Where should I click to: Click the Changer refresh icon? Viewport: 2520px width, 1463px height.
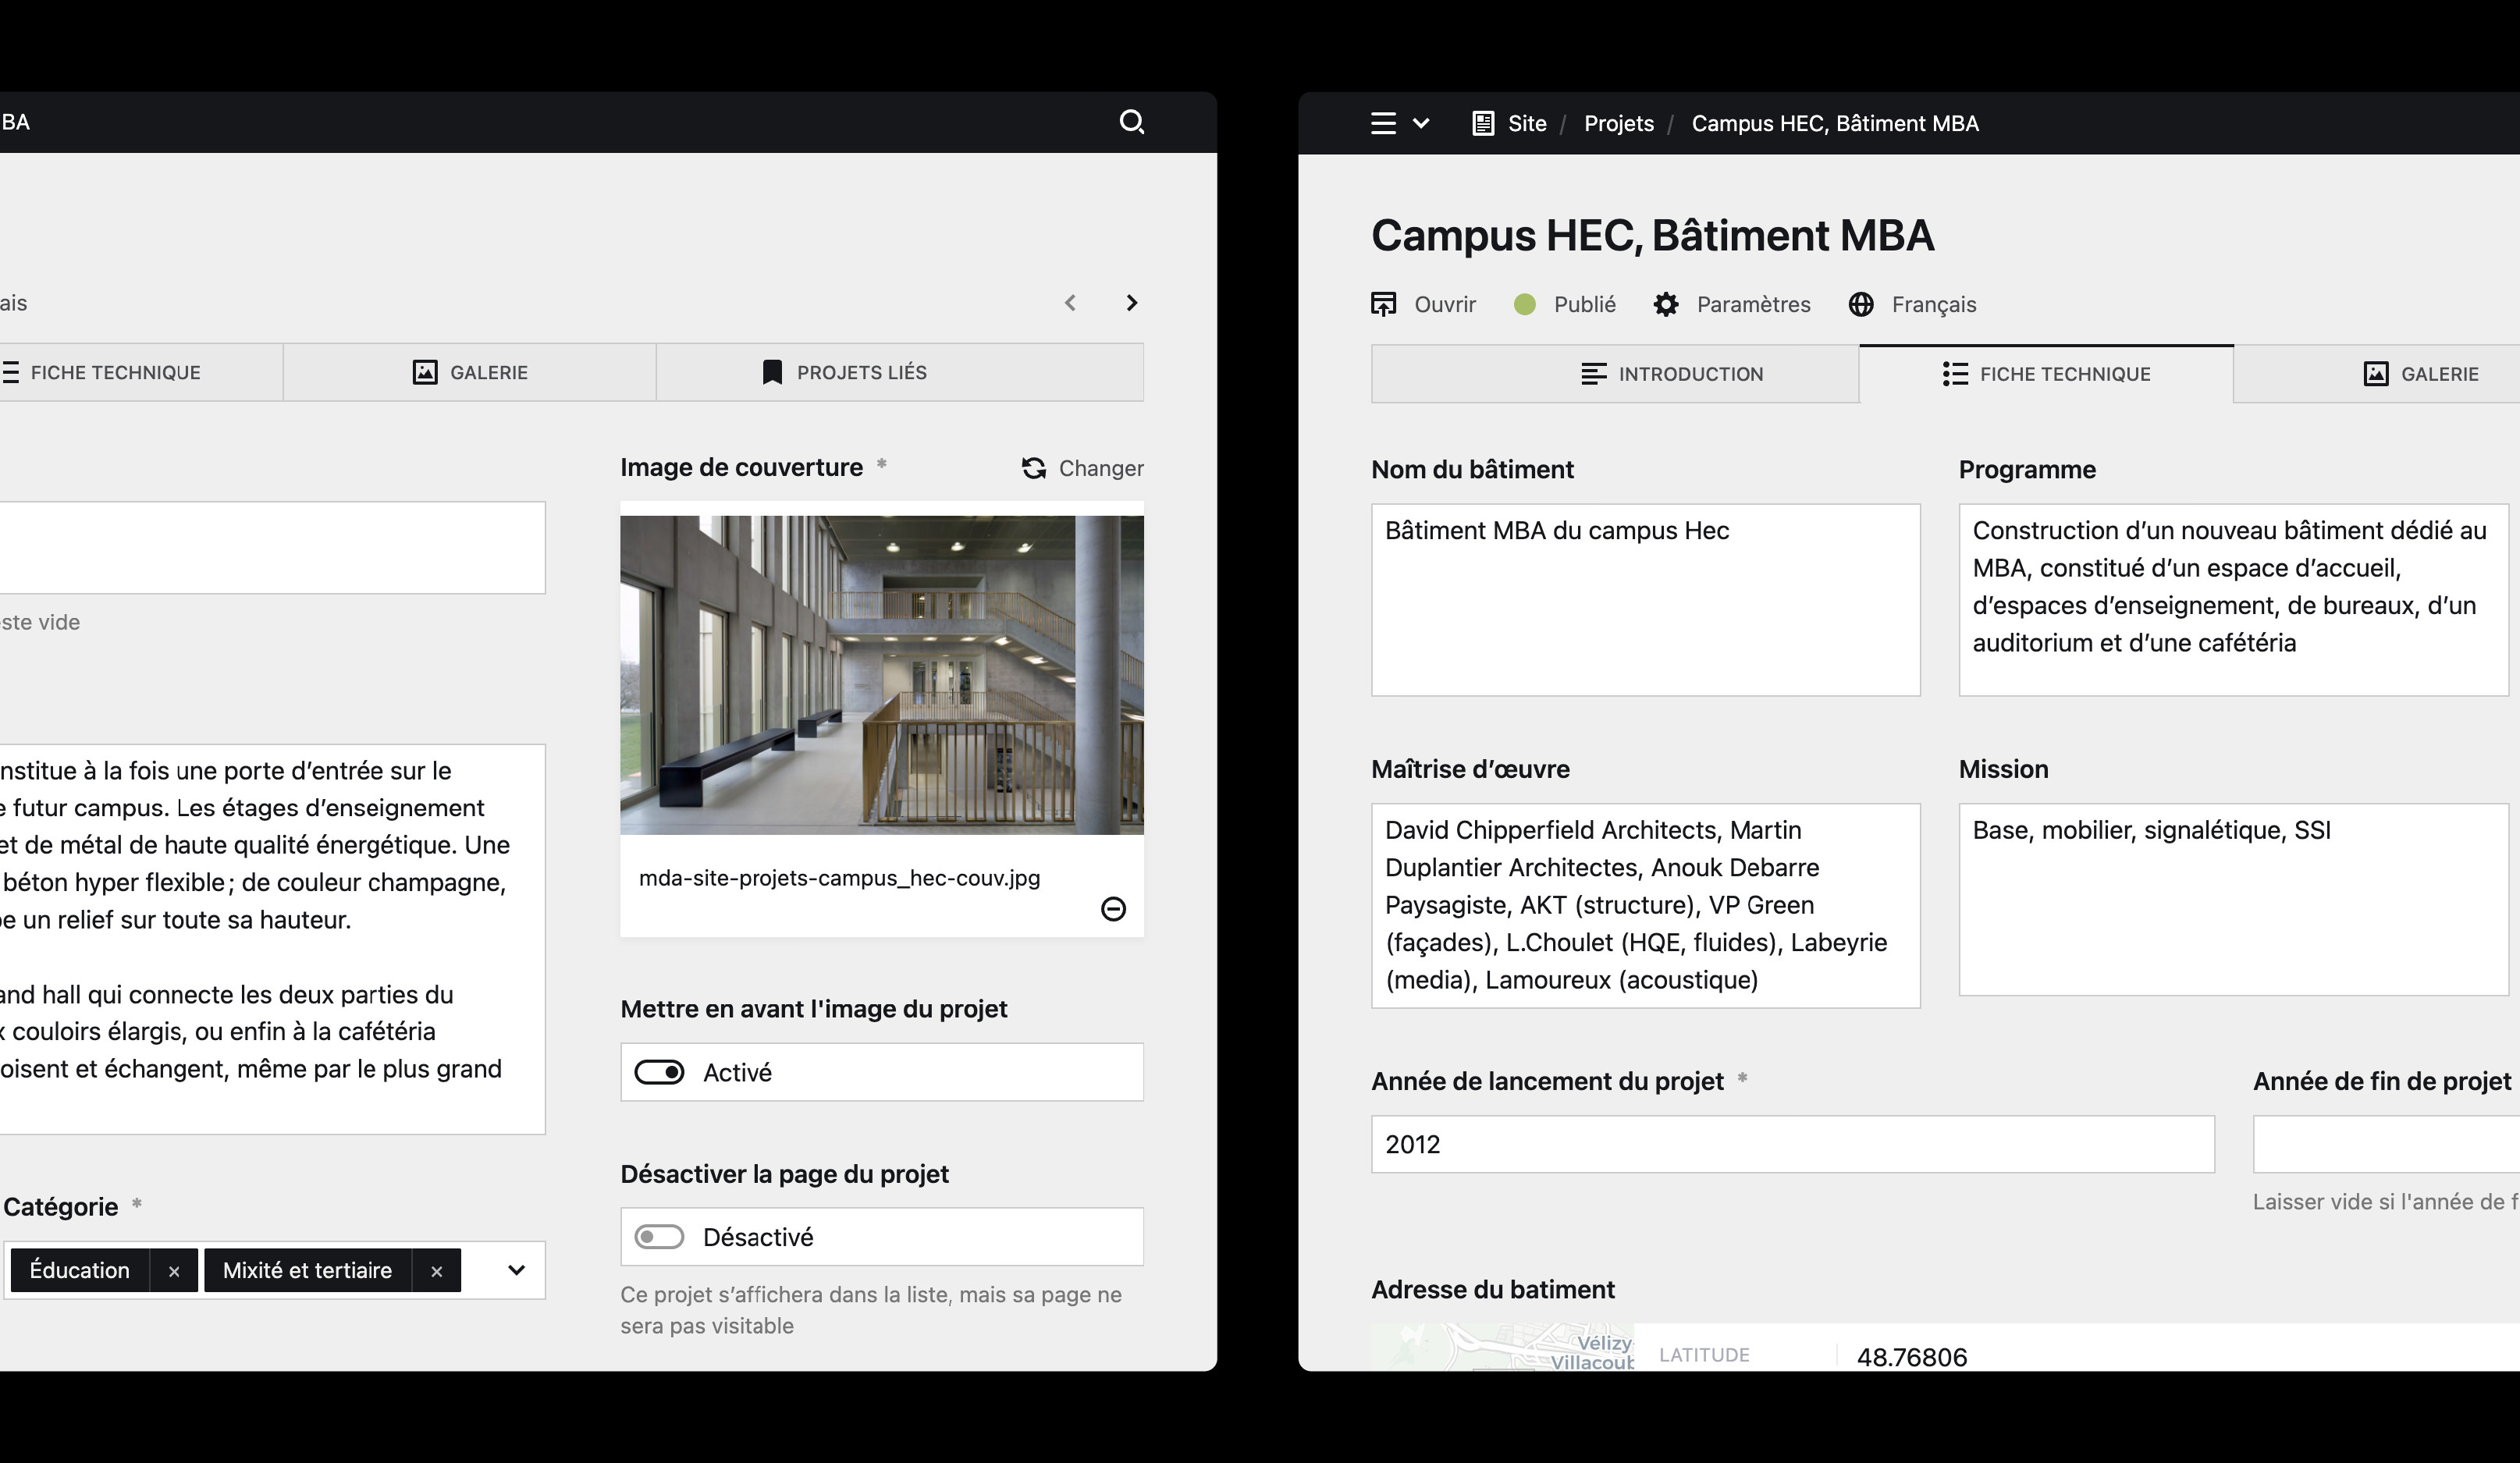click(x=1034, y=468)
